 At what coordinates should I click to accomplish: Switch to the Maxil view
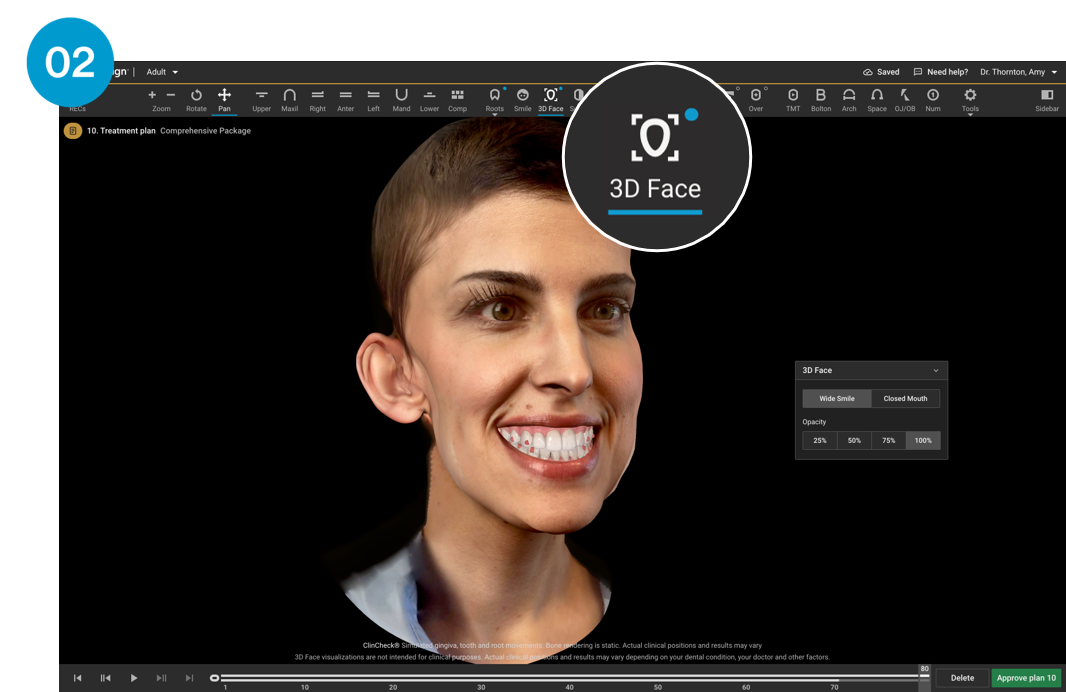[x=290, y=99]
